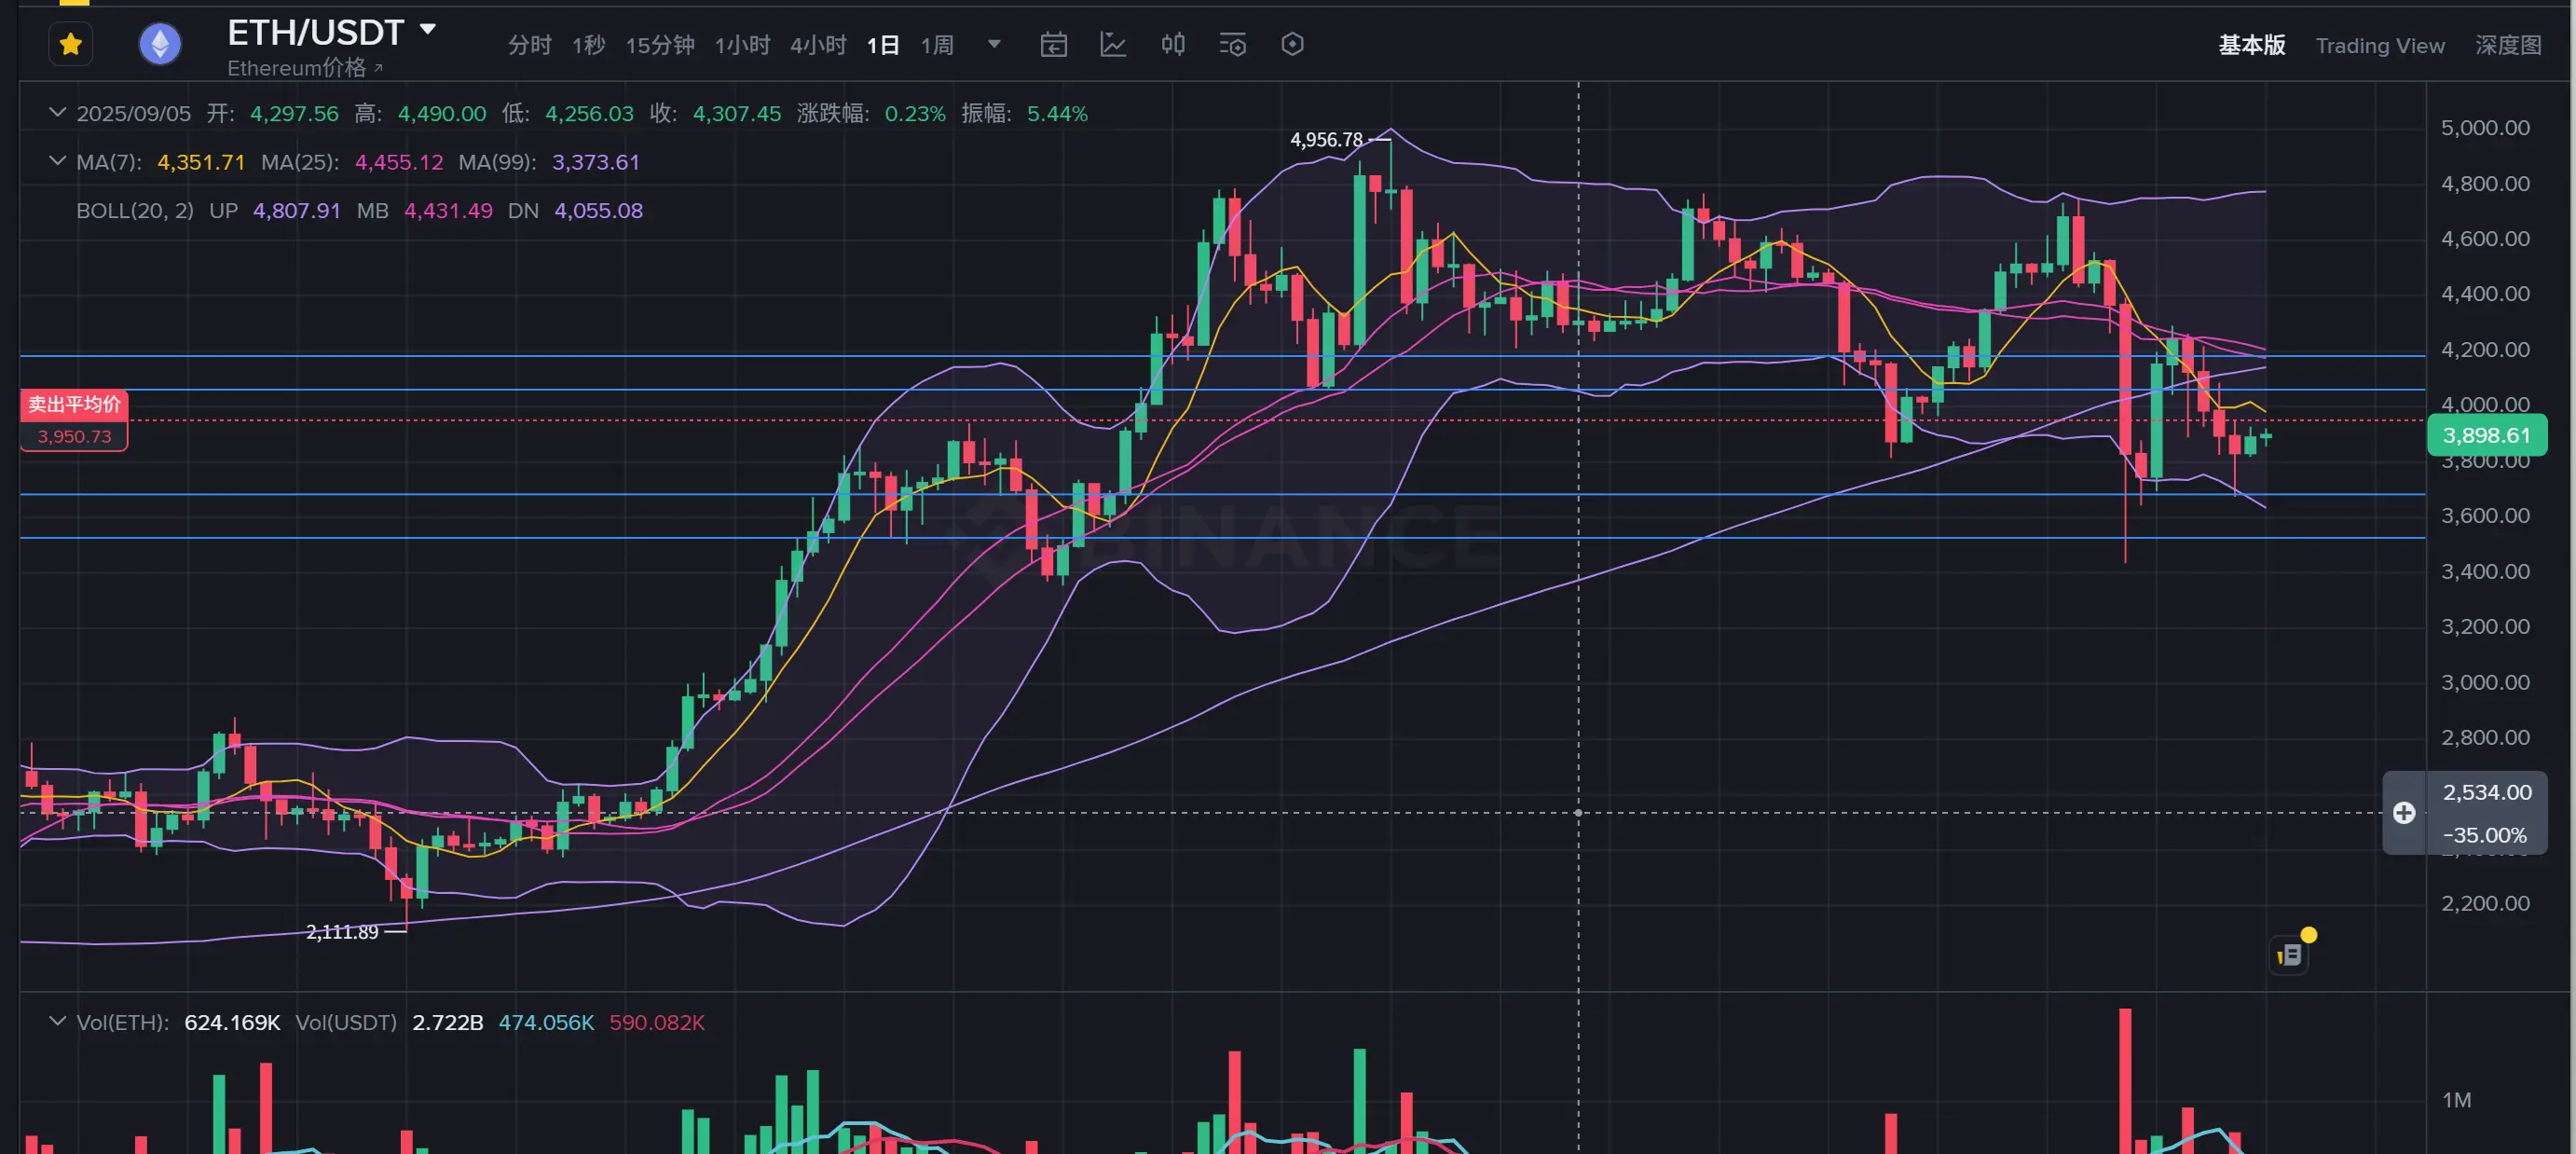
Task: Show the 深度图 depth chart
Action: [2507, 46]
